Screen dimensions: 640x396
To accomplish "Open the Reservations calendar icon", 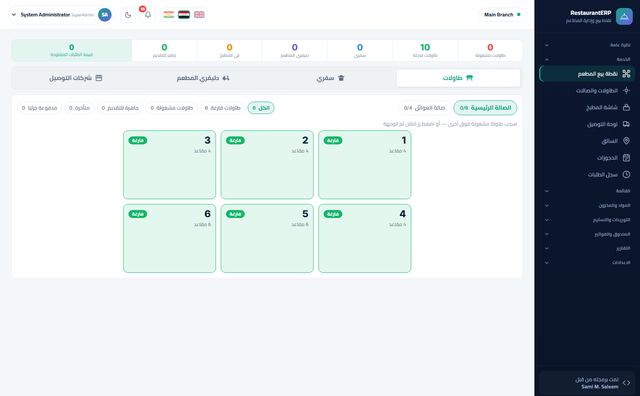I will [626, 158].
